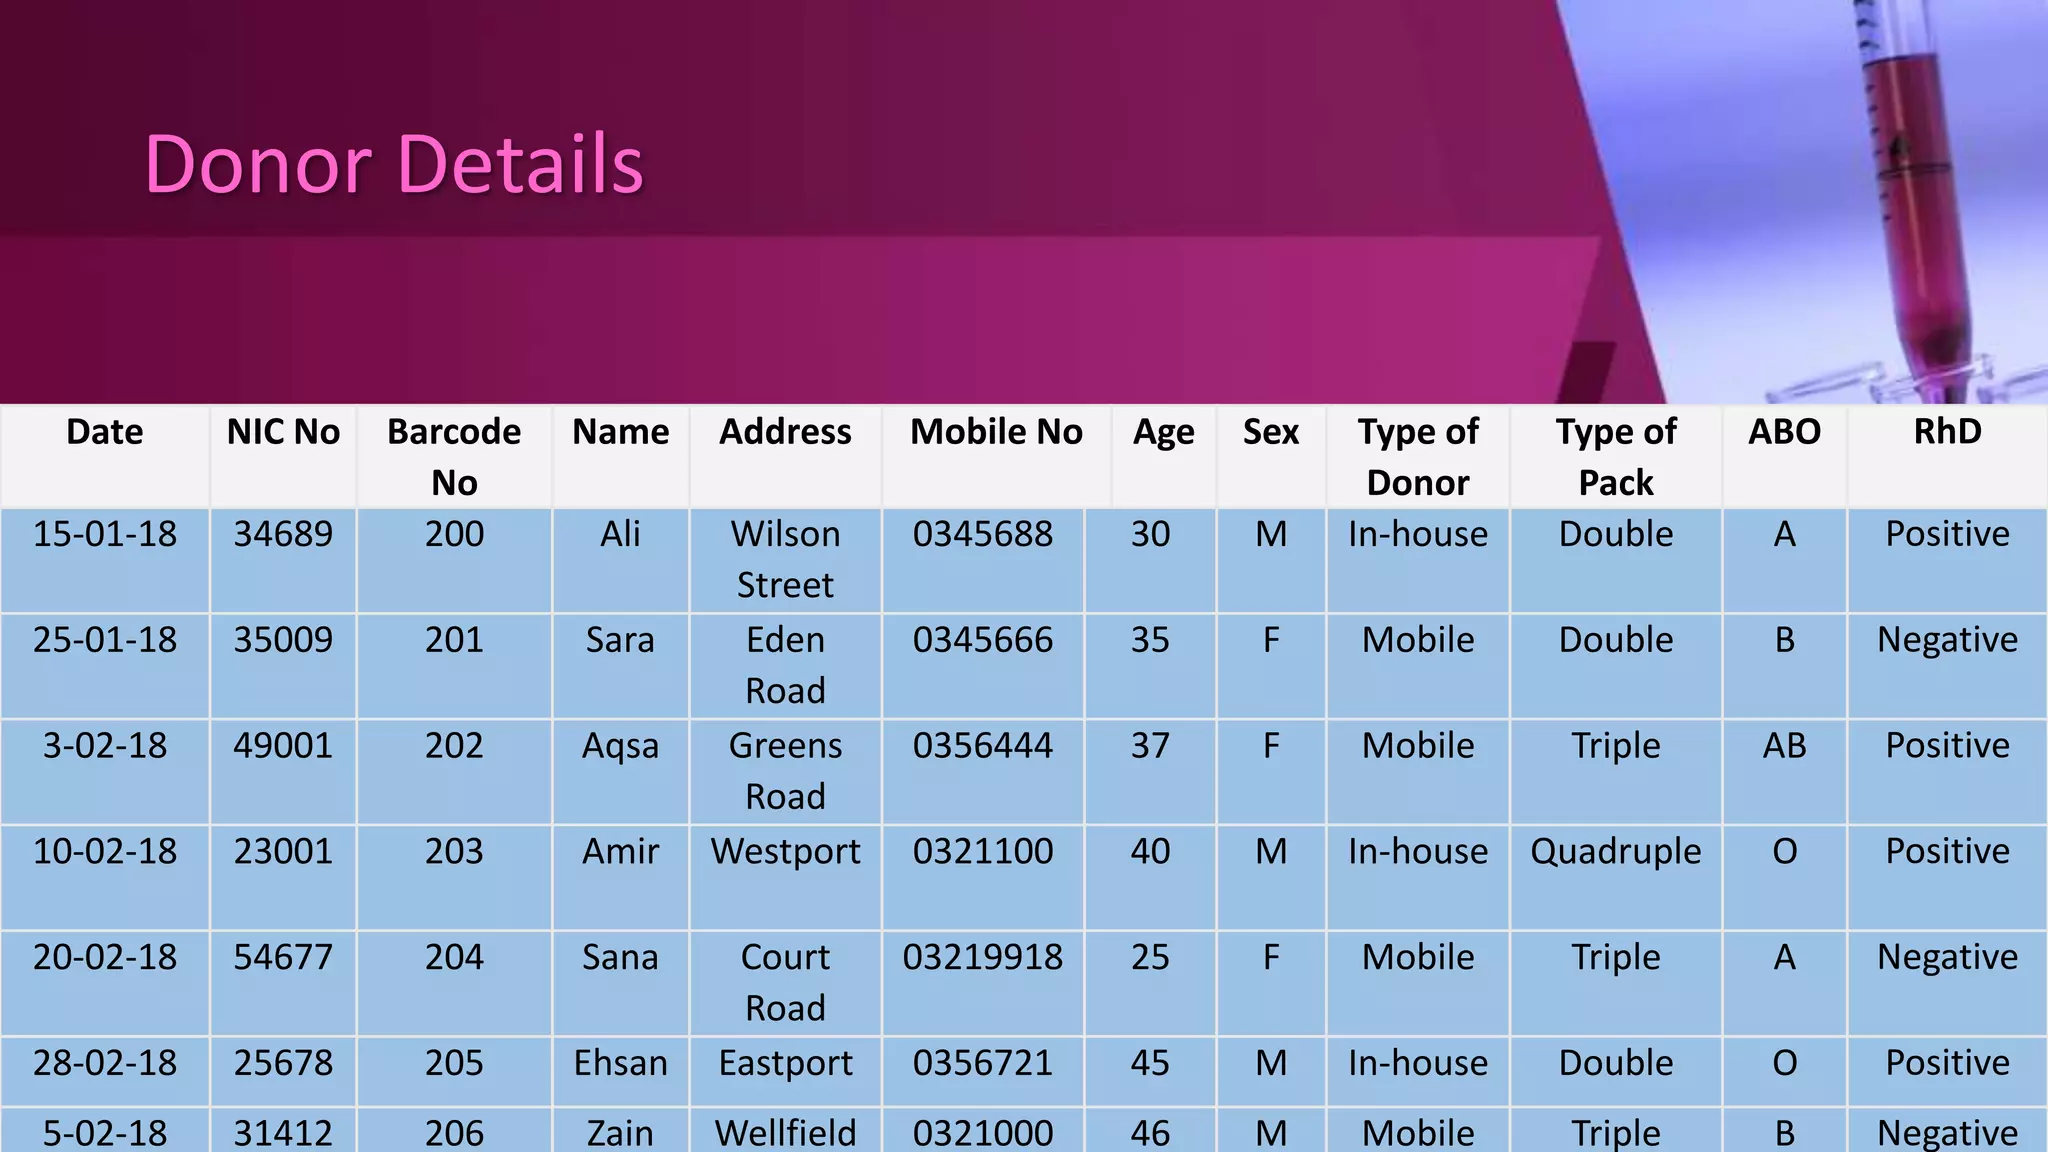Select the Date column header
This screenshot has height=1152, width=2048.
[105, 432]
